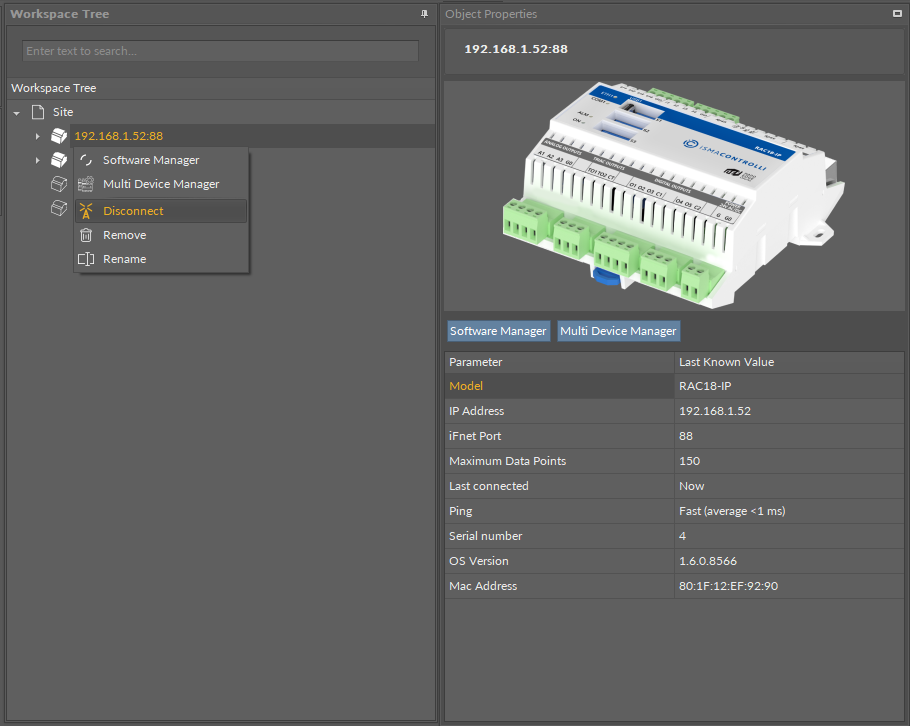
Task: Click the Site document icon in tree
Action: 38,112
